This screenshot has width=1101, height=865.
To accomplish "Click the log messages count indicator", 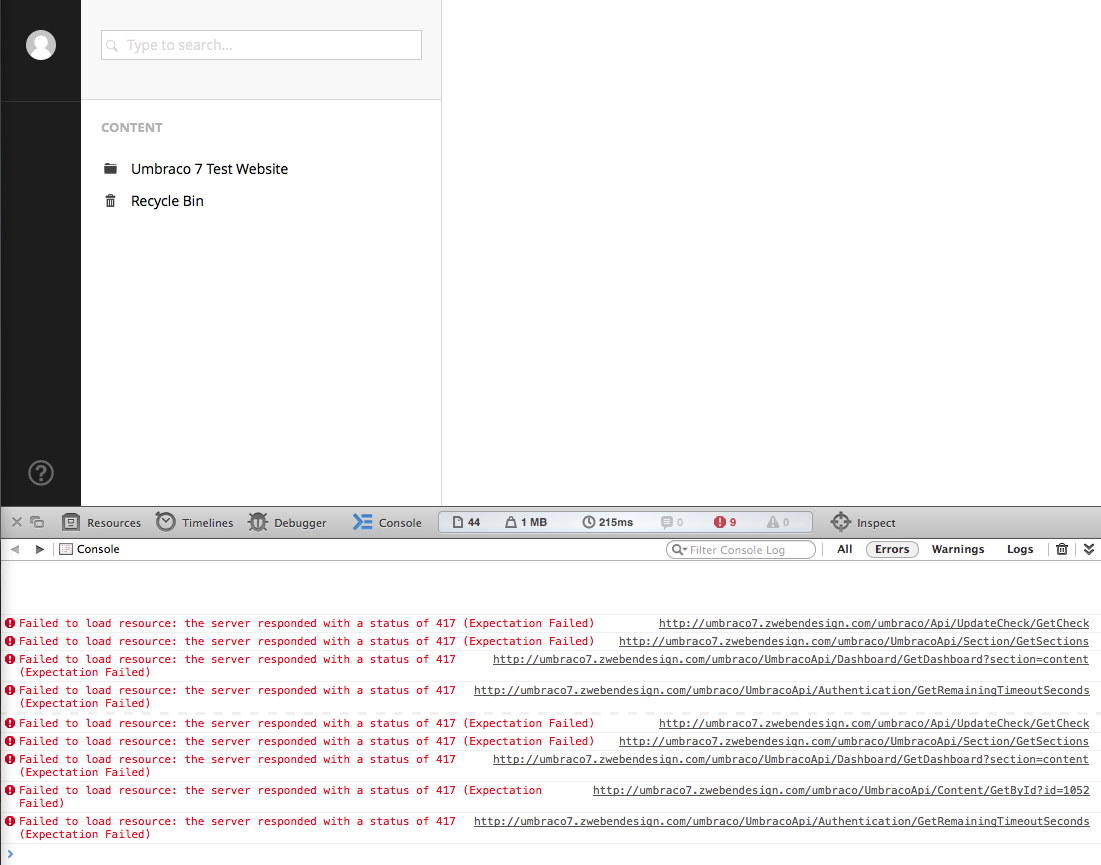I will (672, 522).
